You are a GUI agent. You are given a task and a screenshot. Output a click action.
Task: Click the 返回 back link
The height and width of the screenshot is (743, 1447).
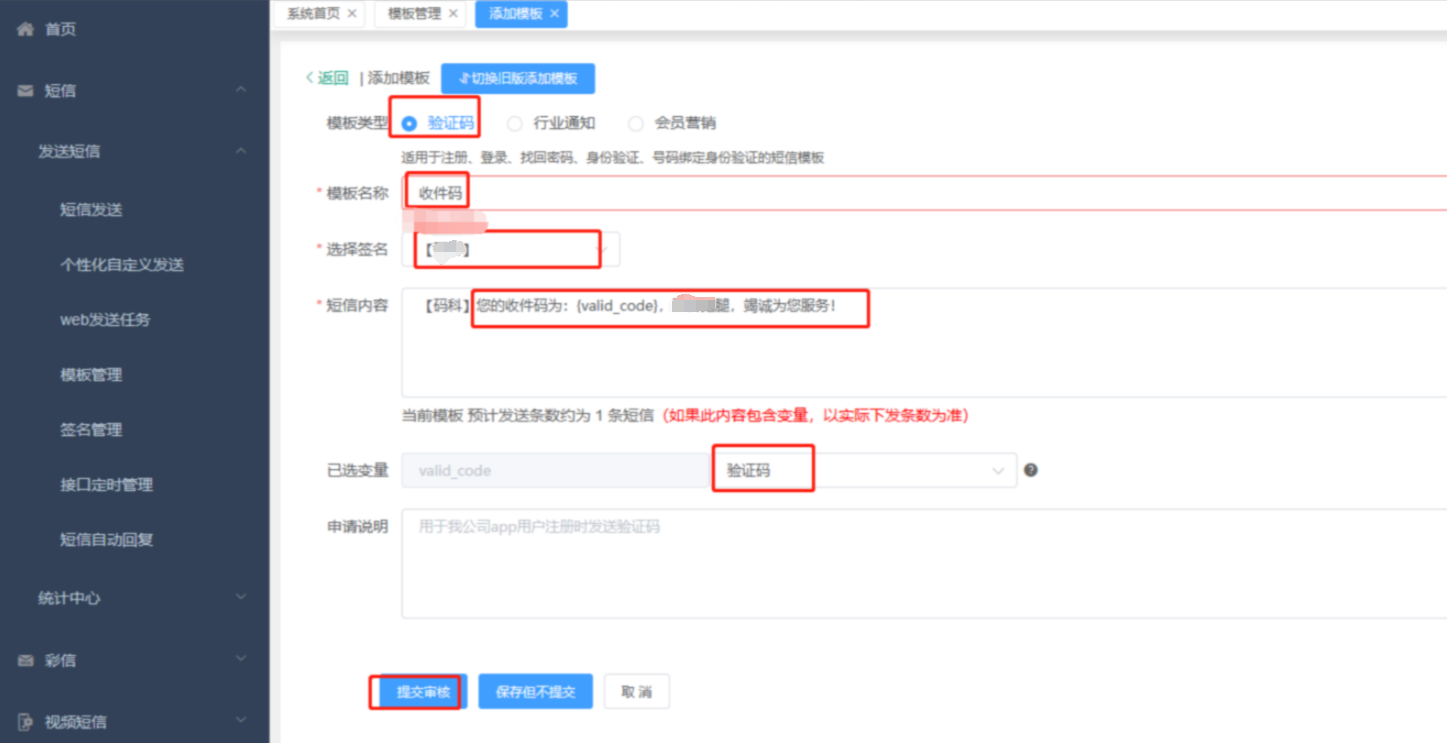(x=326, y=78)
